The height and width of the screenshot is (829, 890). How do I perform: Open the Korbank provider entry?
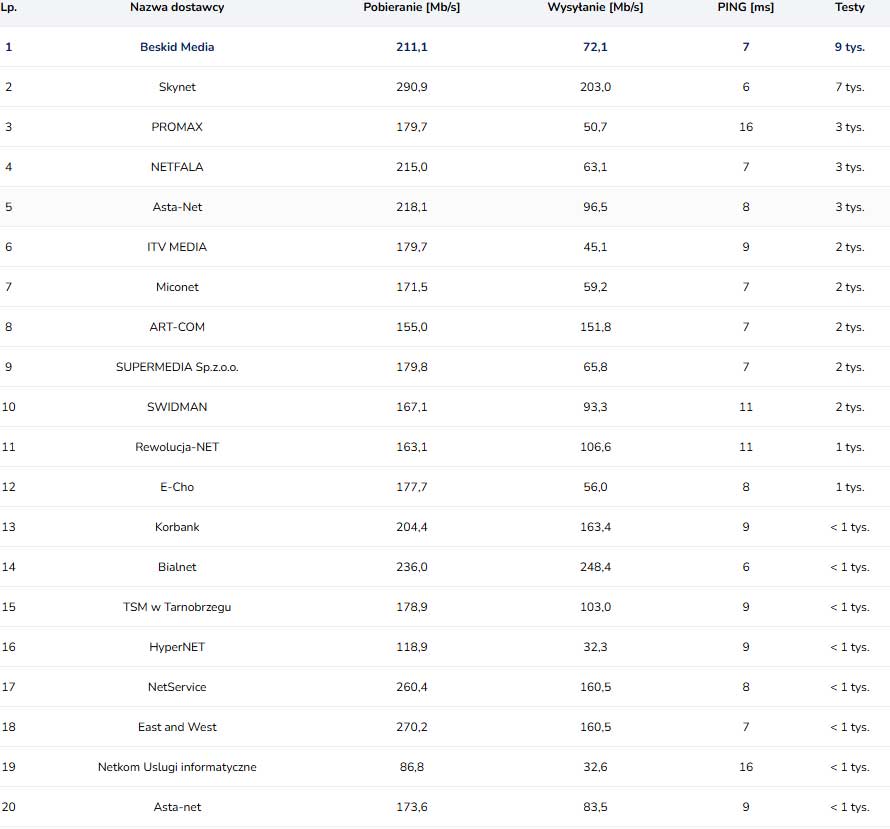[177, 527]
